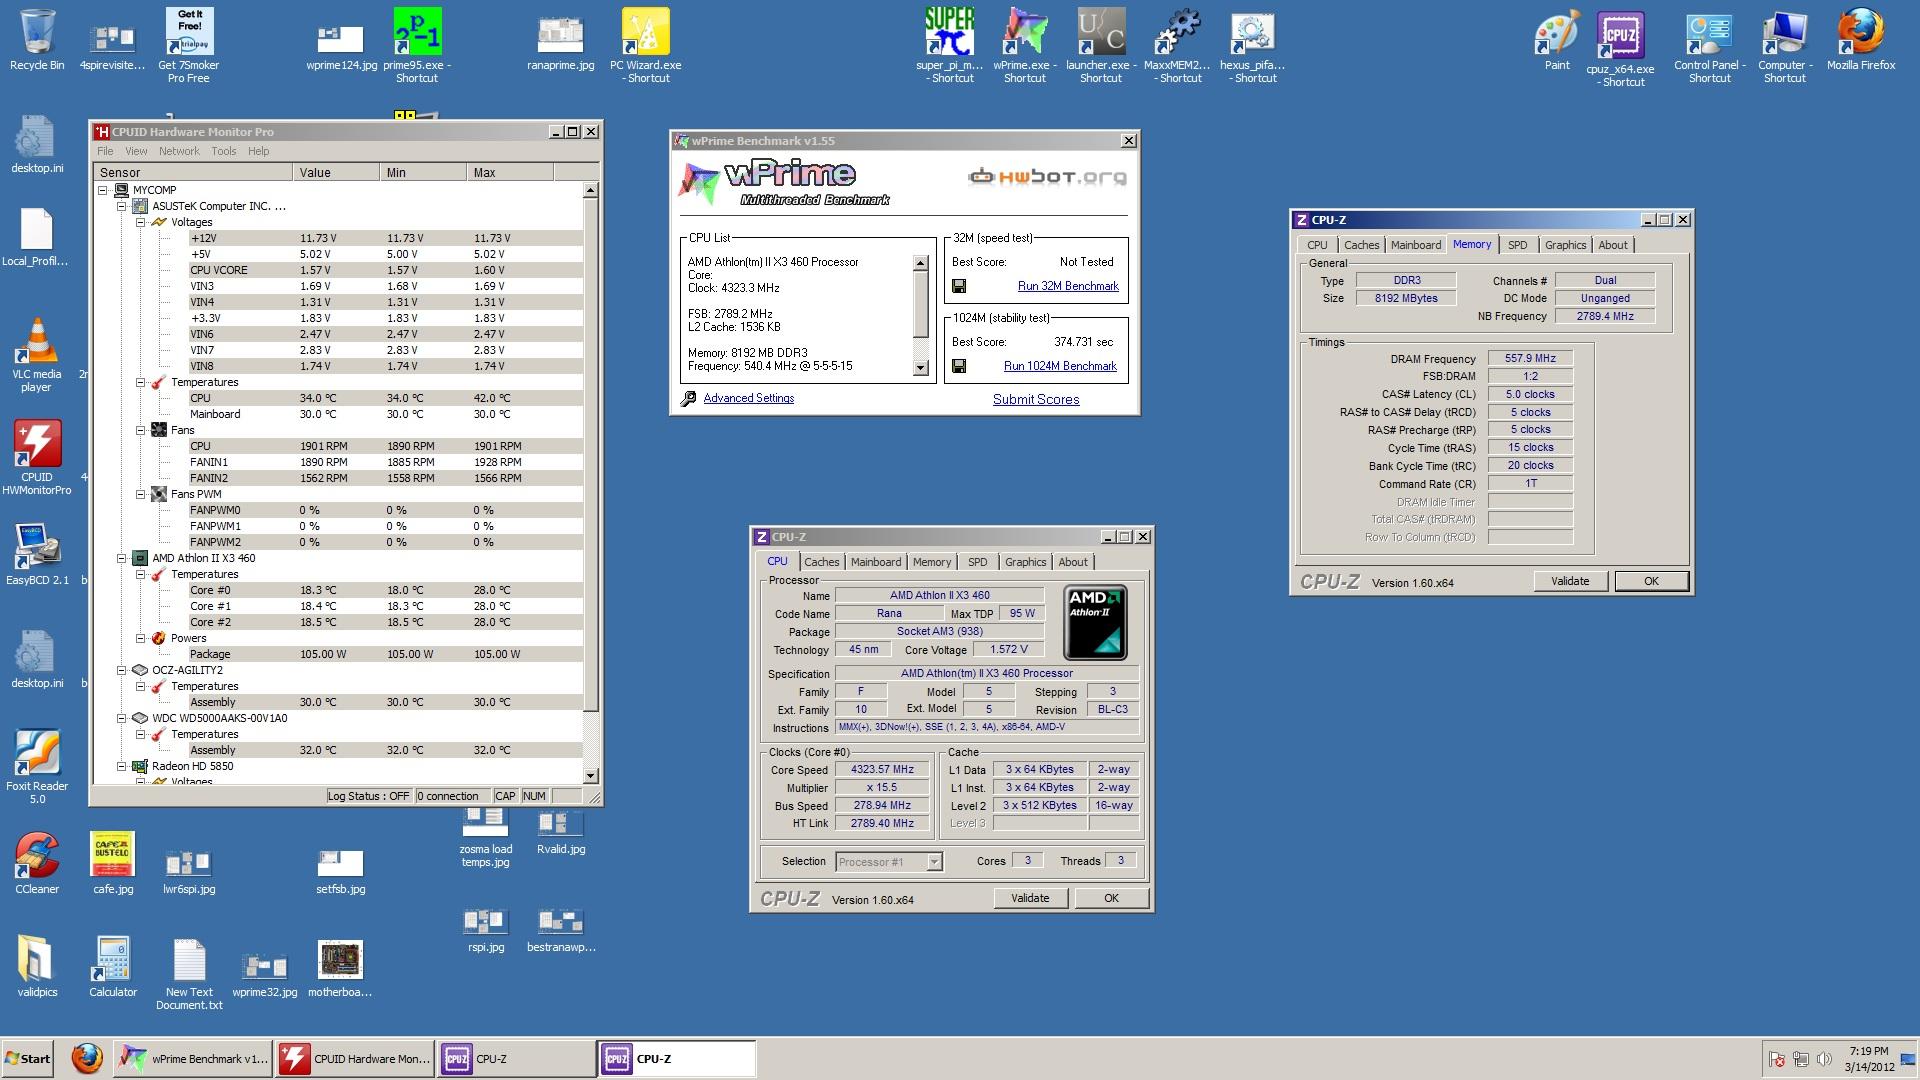The image size is (1920, 1080).
Task: Open PC Wizard.exe shortcut icon
Action: click(x=646, y=45)
